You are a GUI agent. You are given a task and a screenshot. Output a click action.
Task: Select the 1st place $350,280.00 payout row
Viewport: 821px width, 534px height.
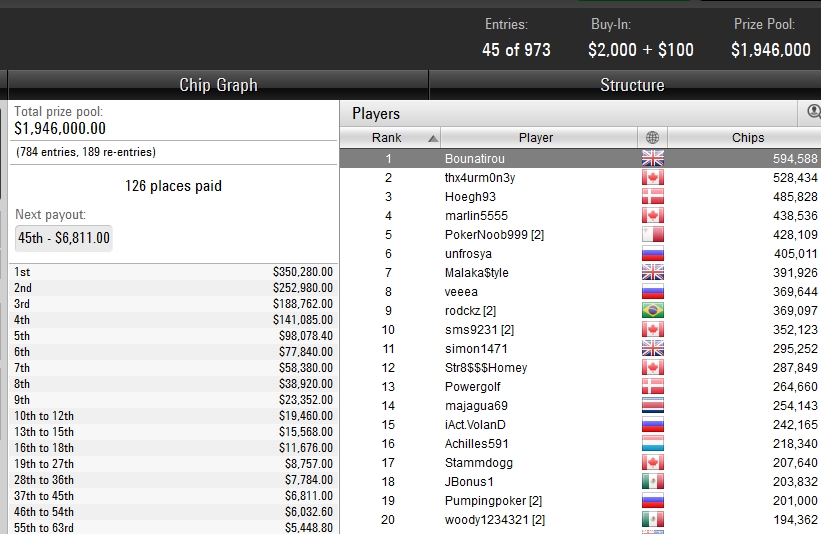pos(173,272)
